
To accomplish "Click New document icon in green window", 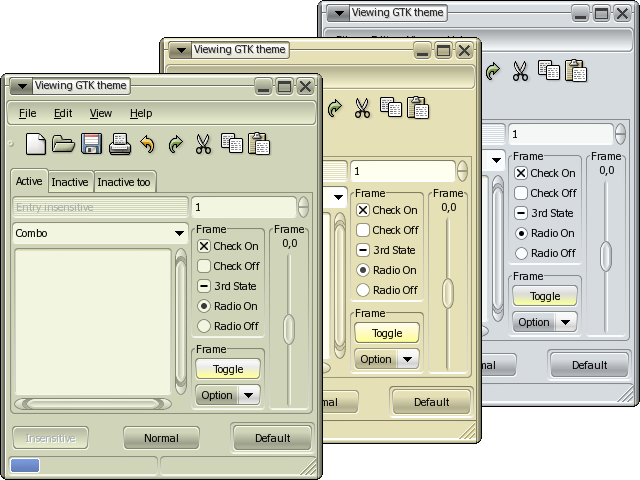I will point(36,144).
